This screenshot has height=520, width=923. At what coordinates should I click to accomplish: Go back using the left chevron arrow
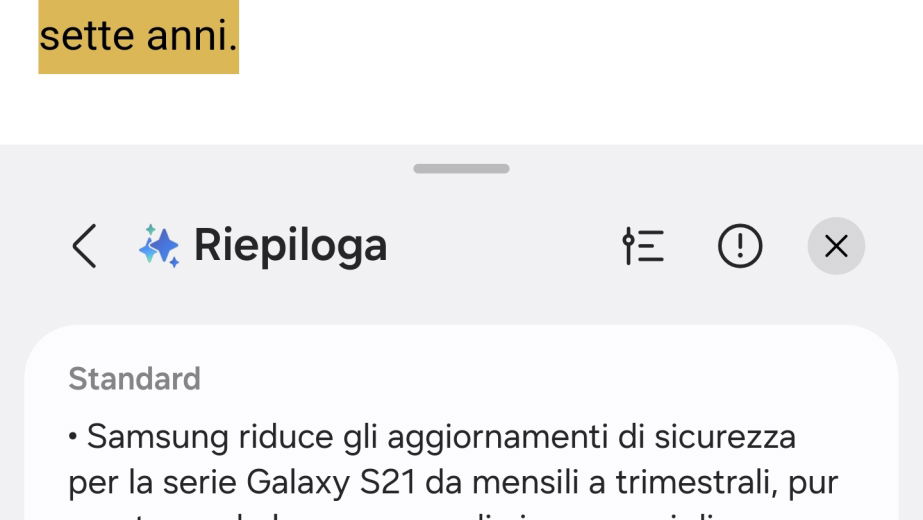(x=85, y=246)
